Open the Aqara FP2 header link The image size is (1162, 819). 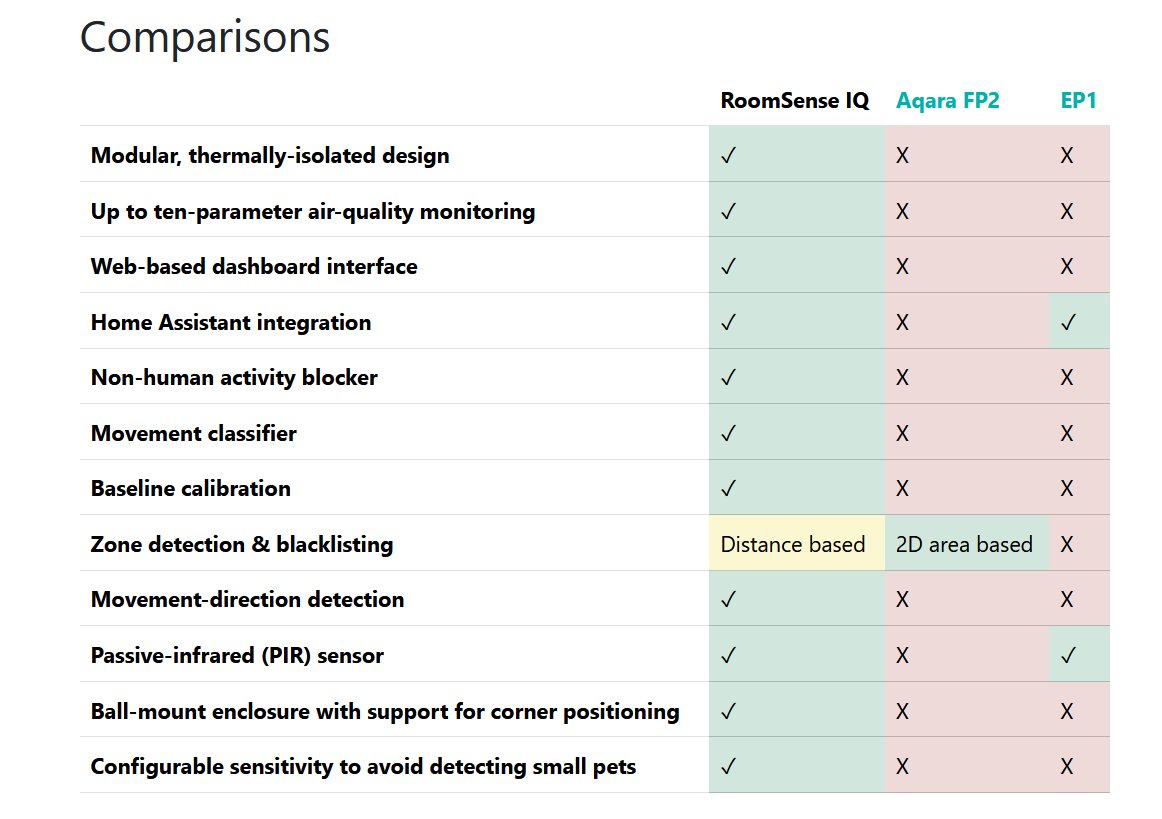coord(947,100)
